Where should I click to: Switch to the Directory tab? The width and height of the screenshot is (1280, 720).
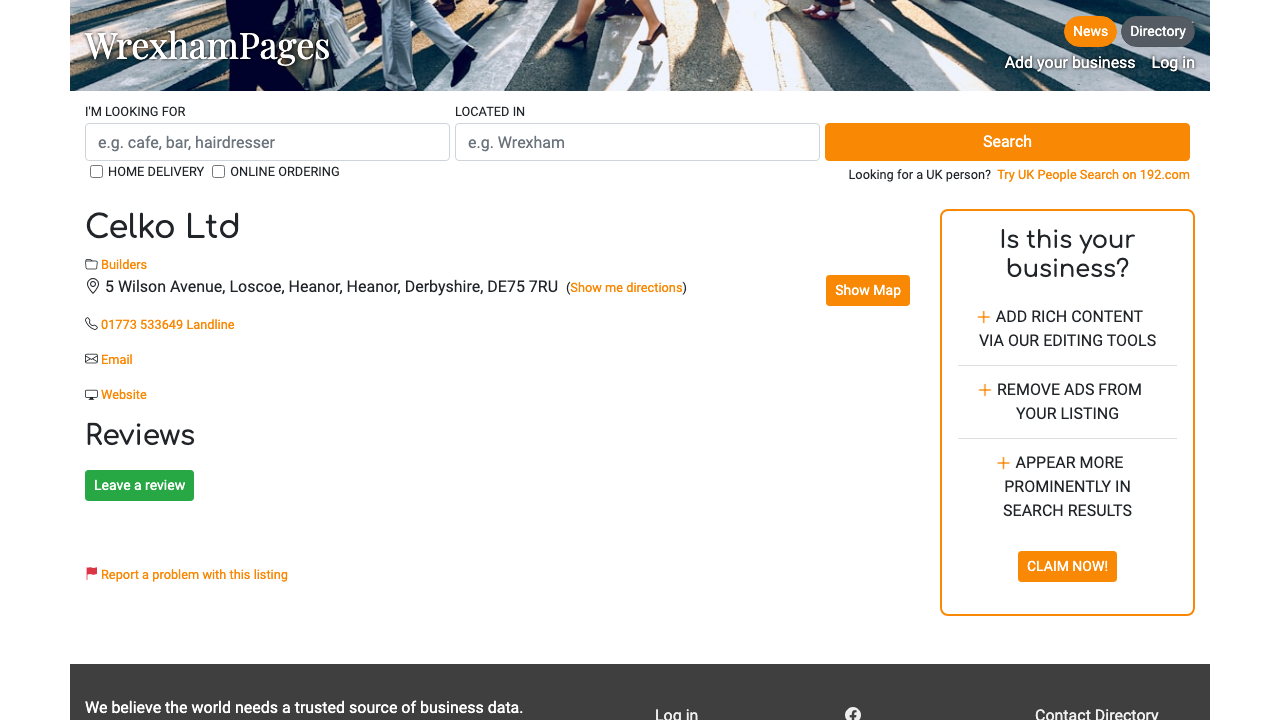tap(1157, 31)
